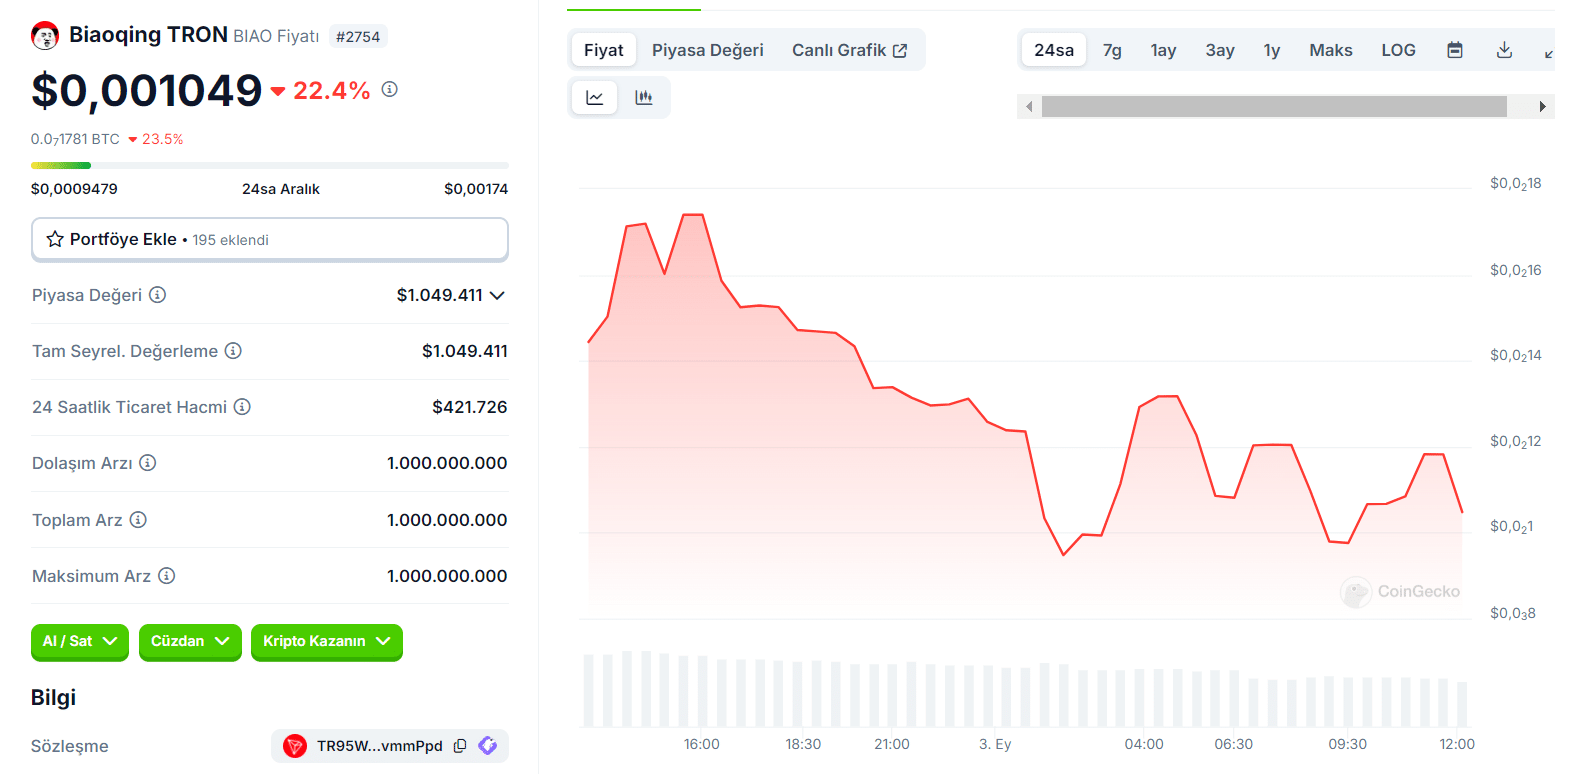Viewport: 1591px width, 774px height.
Task: Click the right arrow of chart scrollbar
Action: 1543,107
